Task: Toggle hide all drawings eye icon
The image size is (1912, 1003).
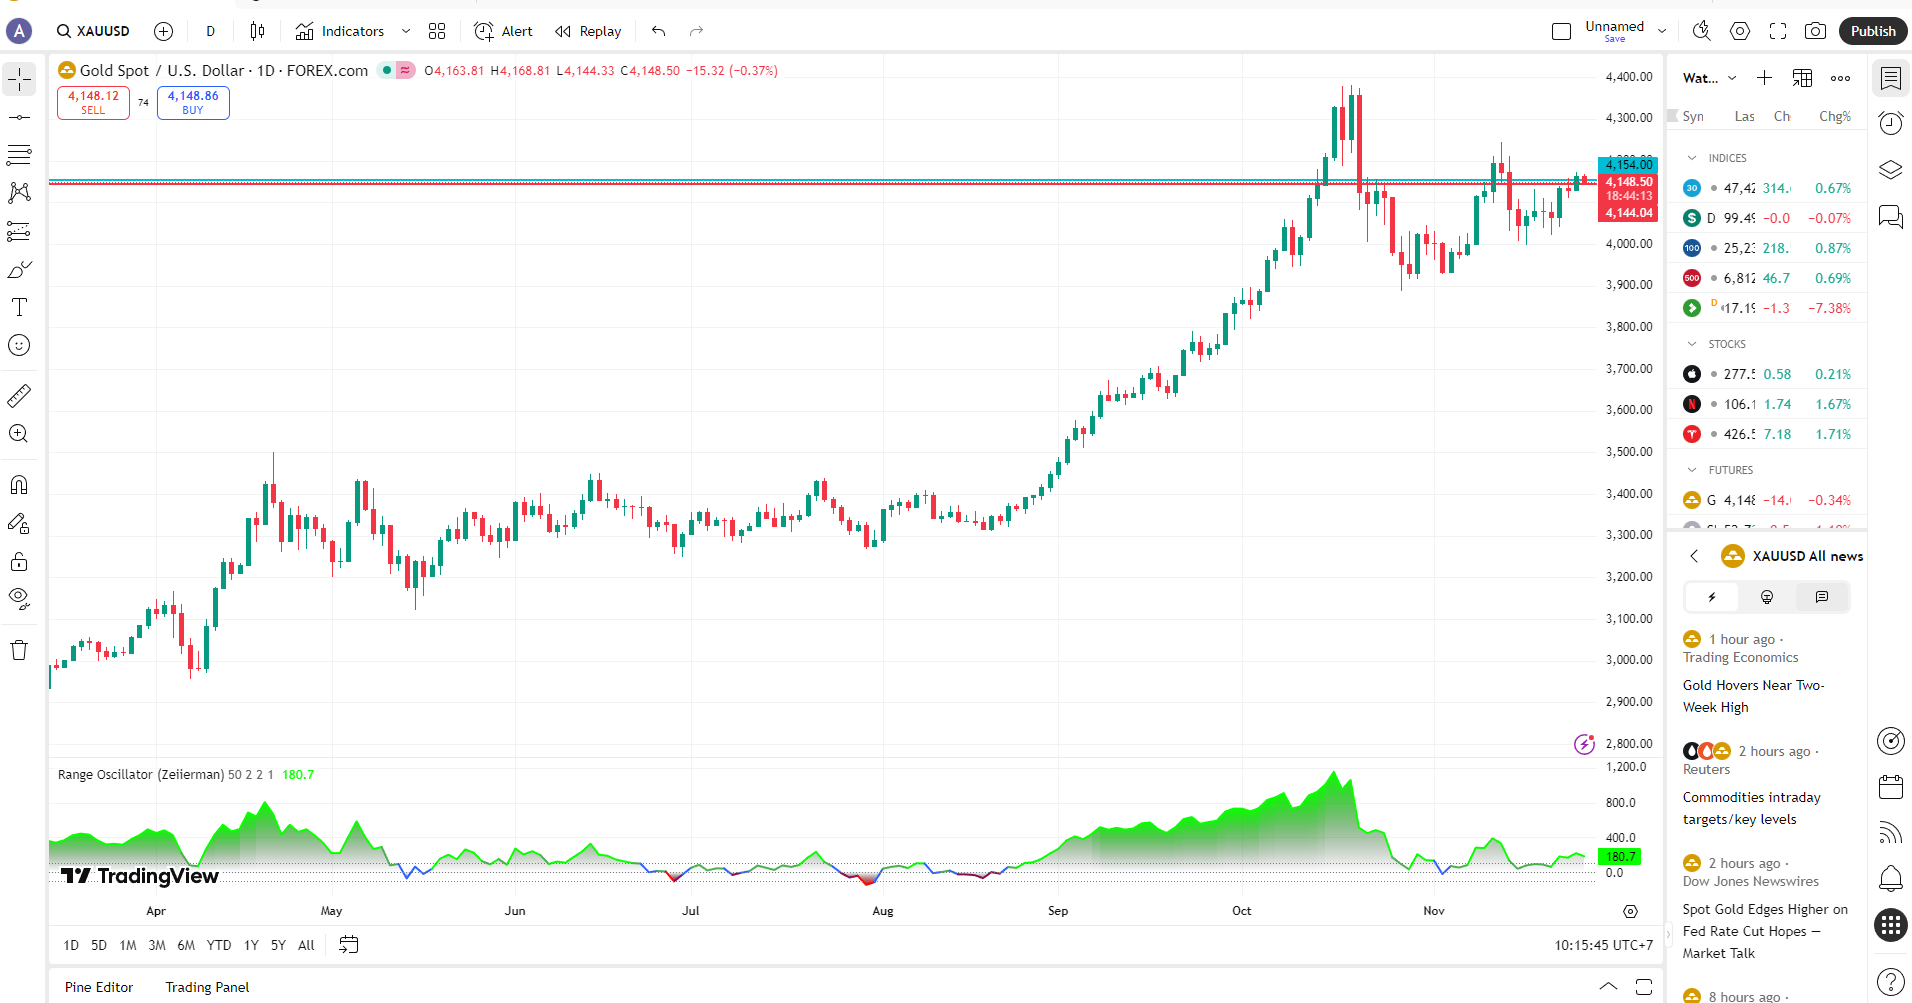Action: 19,599
